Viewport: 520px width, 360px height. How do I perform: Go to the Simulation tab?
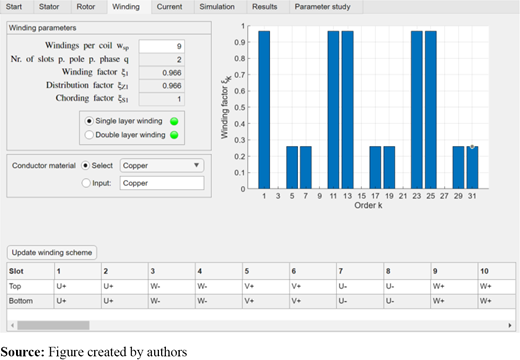(217, 7)
